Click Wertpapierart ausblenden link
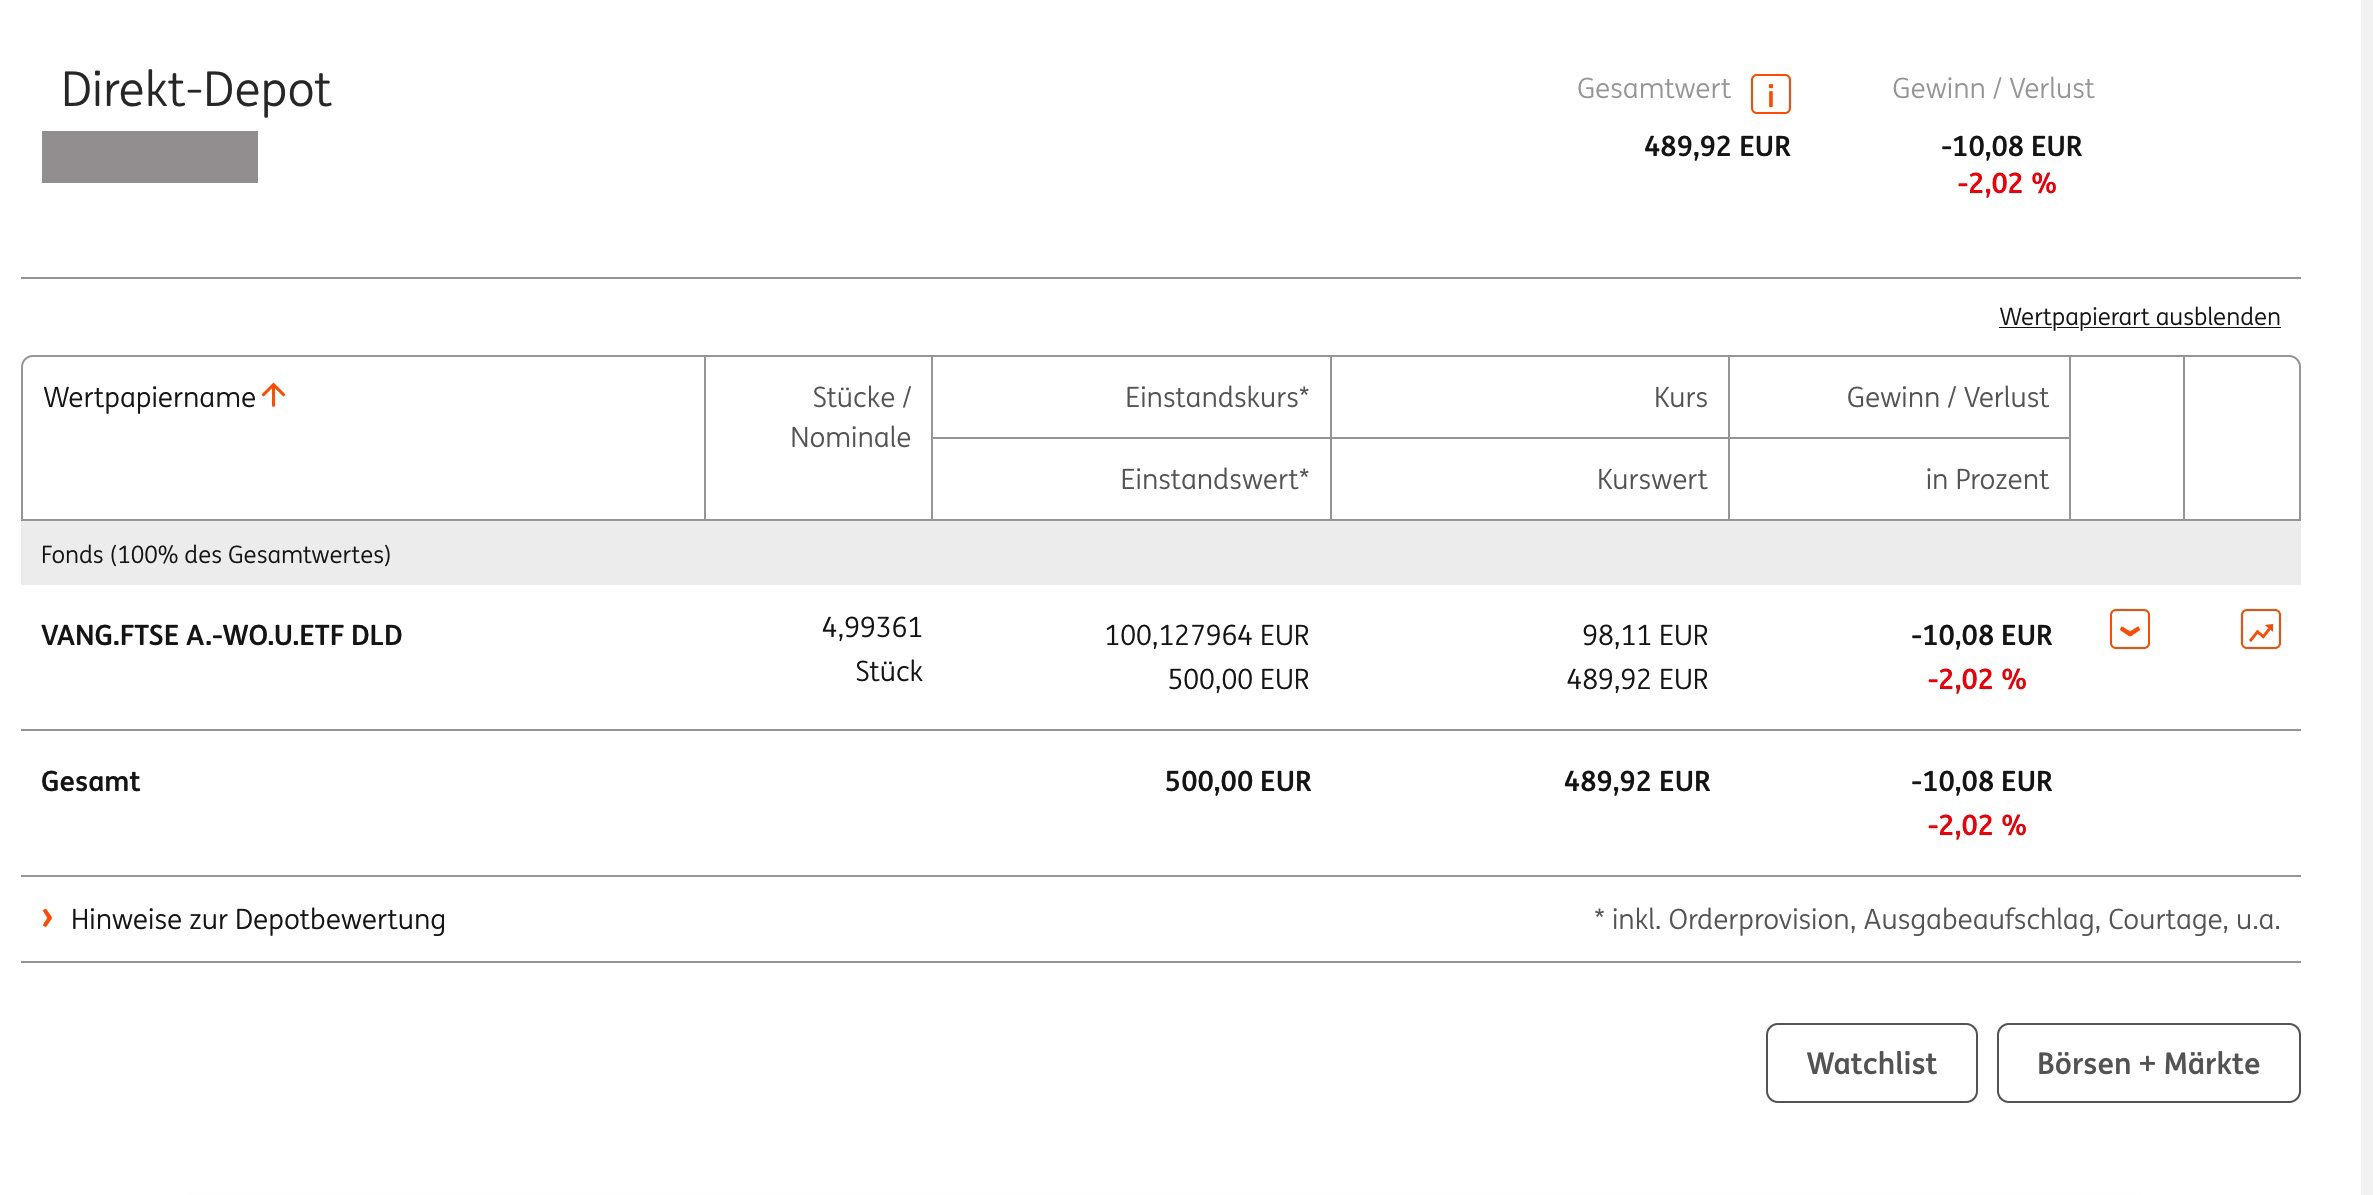The height and width of the screenshot is (1195, 2373). point(2139,317)
